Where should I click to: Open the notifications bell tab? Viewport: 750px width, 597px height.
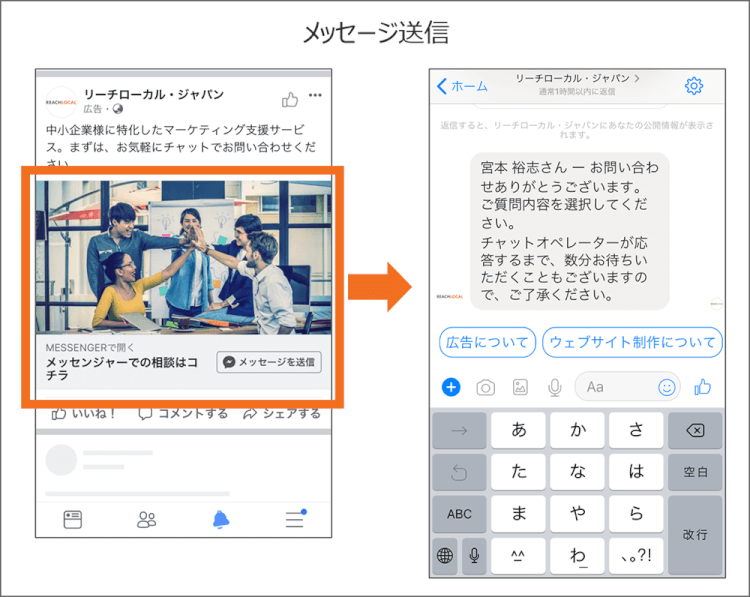pos(221,520)
